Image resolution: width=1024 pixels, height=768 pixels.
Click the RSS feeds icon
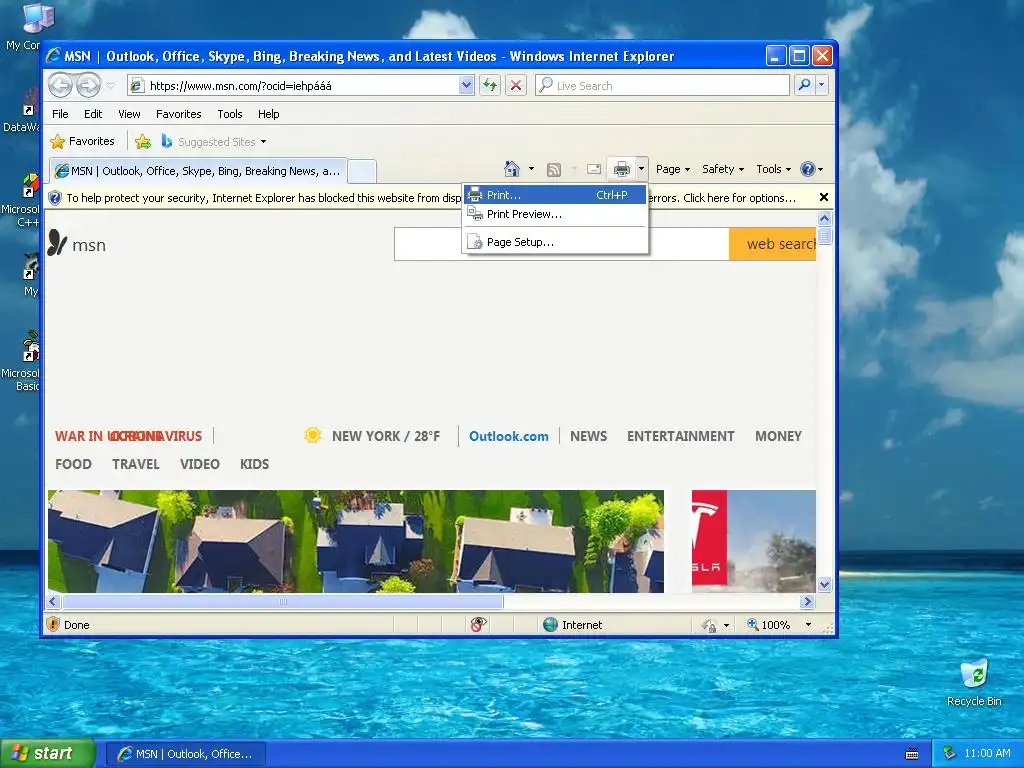554,170
